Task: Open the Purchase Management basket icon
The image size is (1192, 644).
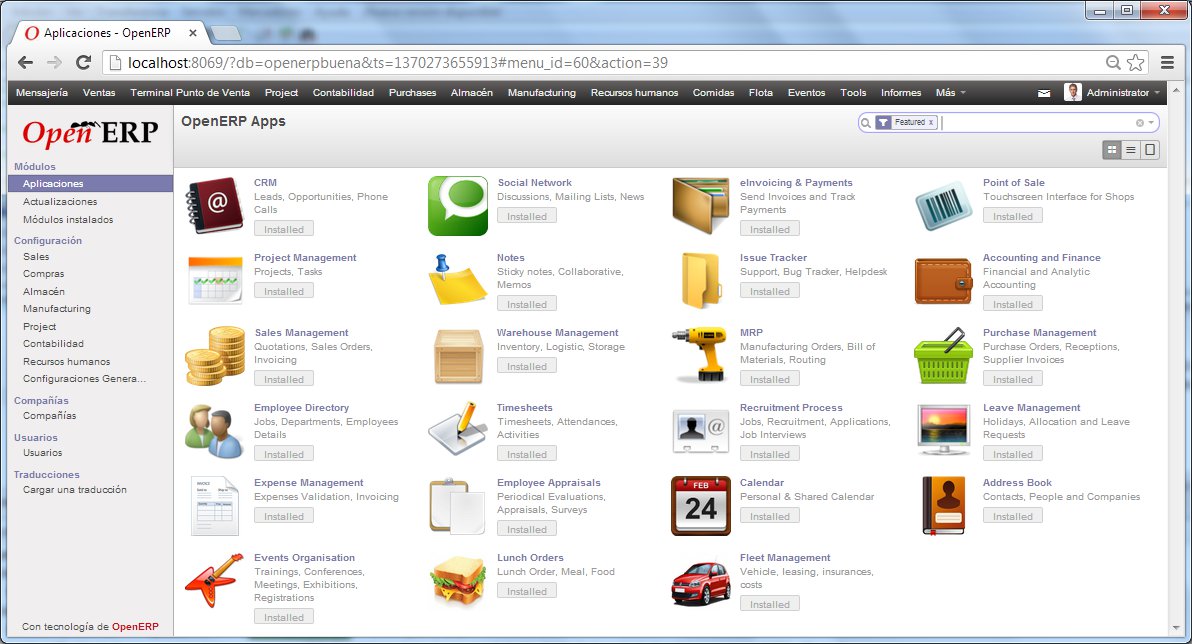Action: [x=943, y=356]
